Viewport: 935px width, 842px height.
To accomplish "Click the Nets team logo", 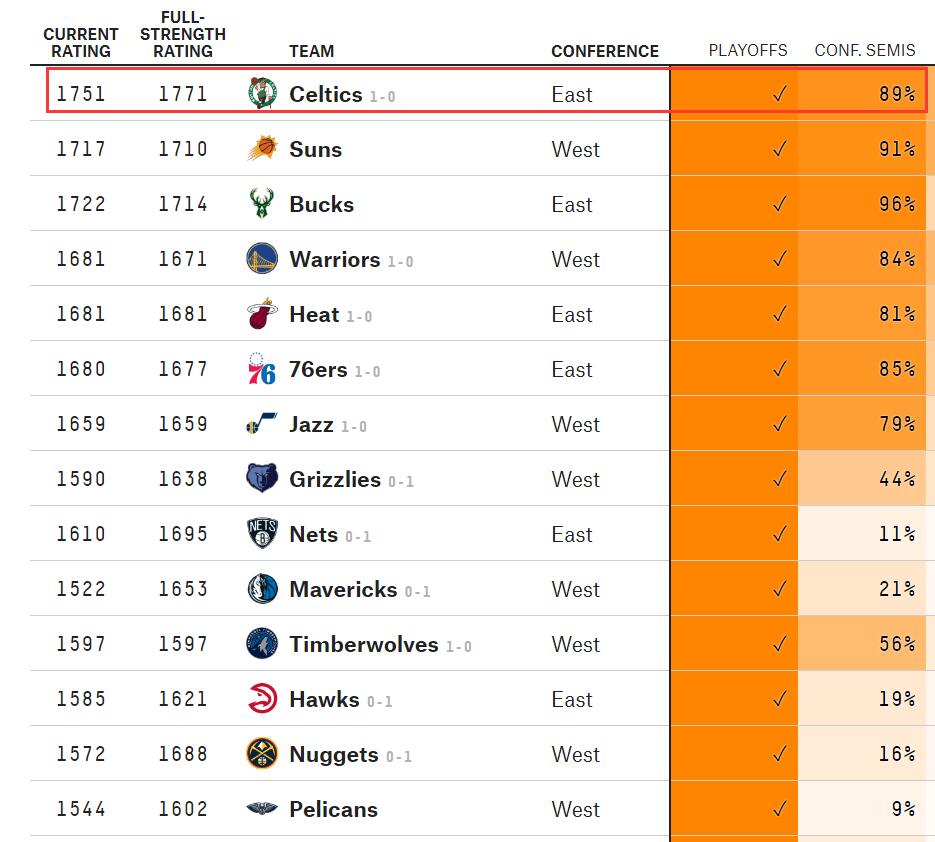I will click(261, 534).
